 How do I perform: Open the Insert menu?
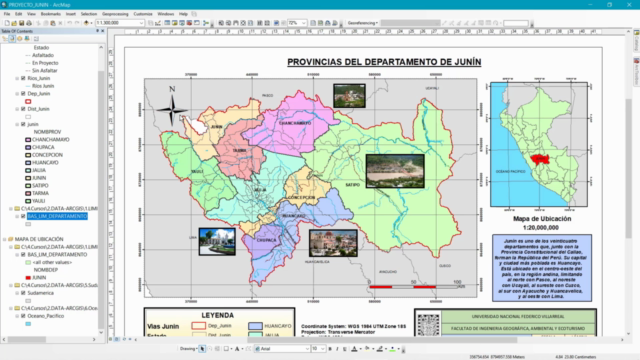click(x=71, y=14)
